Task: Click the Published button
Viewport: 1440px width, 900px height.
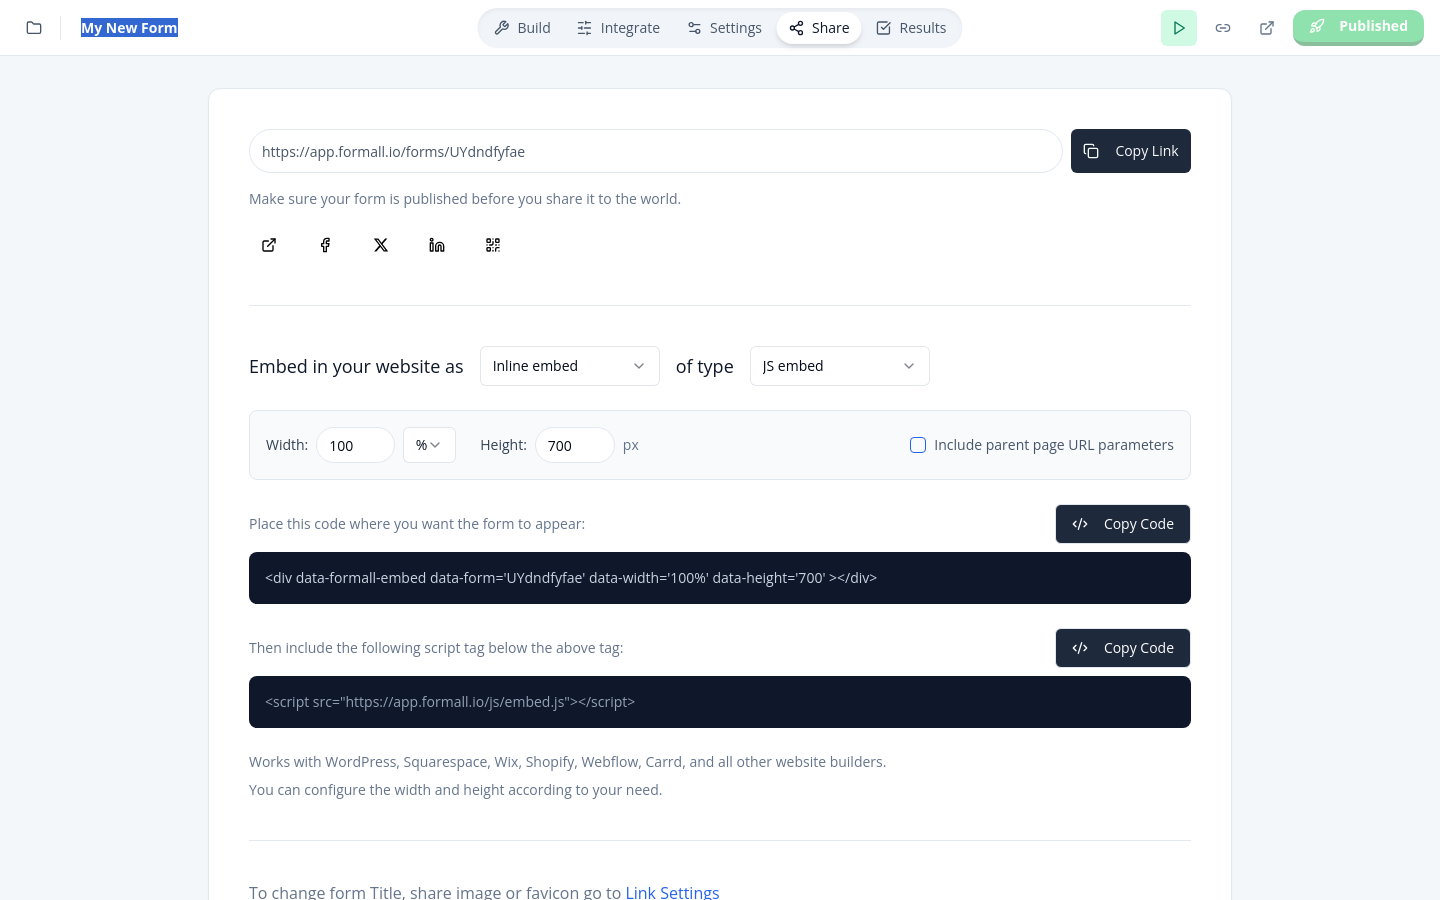Action: coord(1358,27)
